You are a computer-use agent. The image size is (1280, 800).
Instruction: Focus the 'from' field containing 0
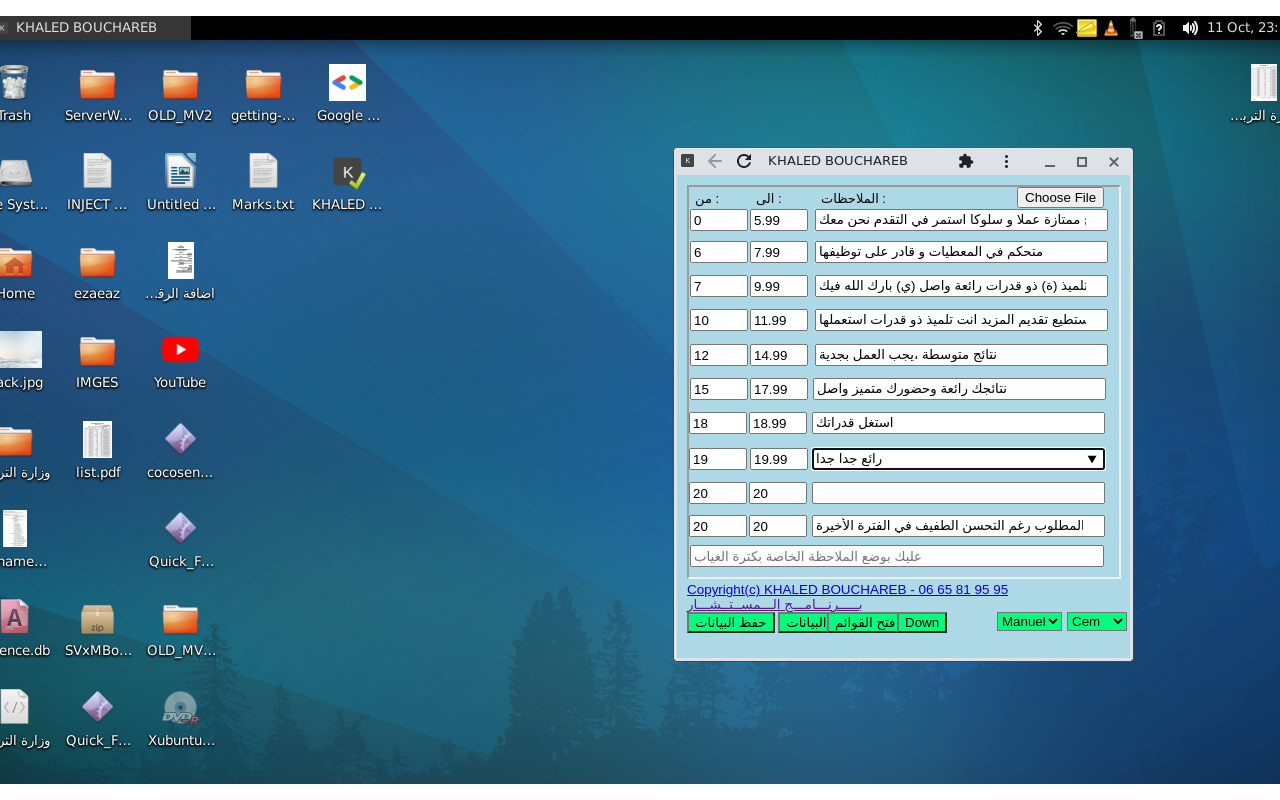tap(719, 220)
